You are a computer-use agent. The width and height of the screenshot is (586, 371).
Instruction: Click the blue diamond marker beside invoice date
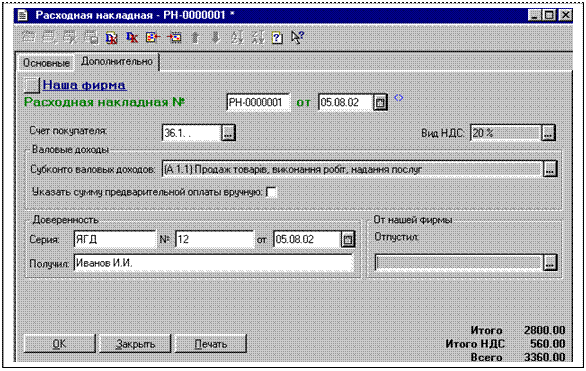pos(399,98)
